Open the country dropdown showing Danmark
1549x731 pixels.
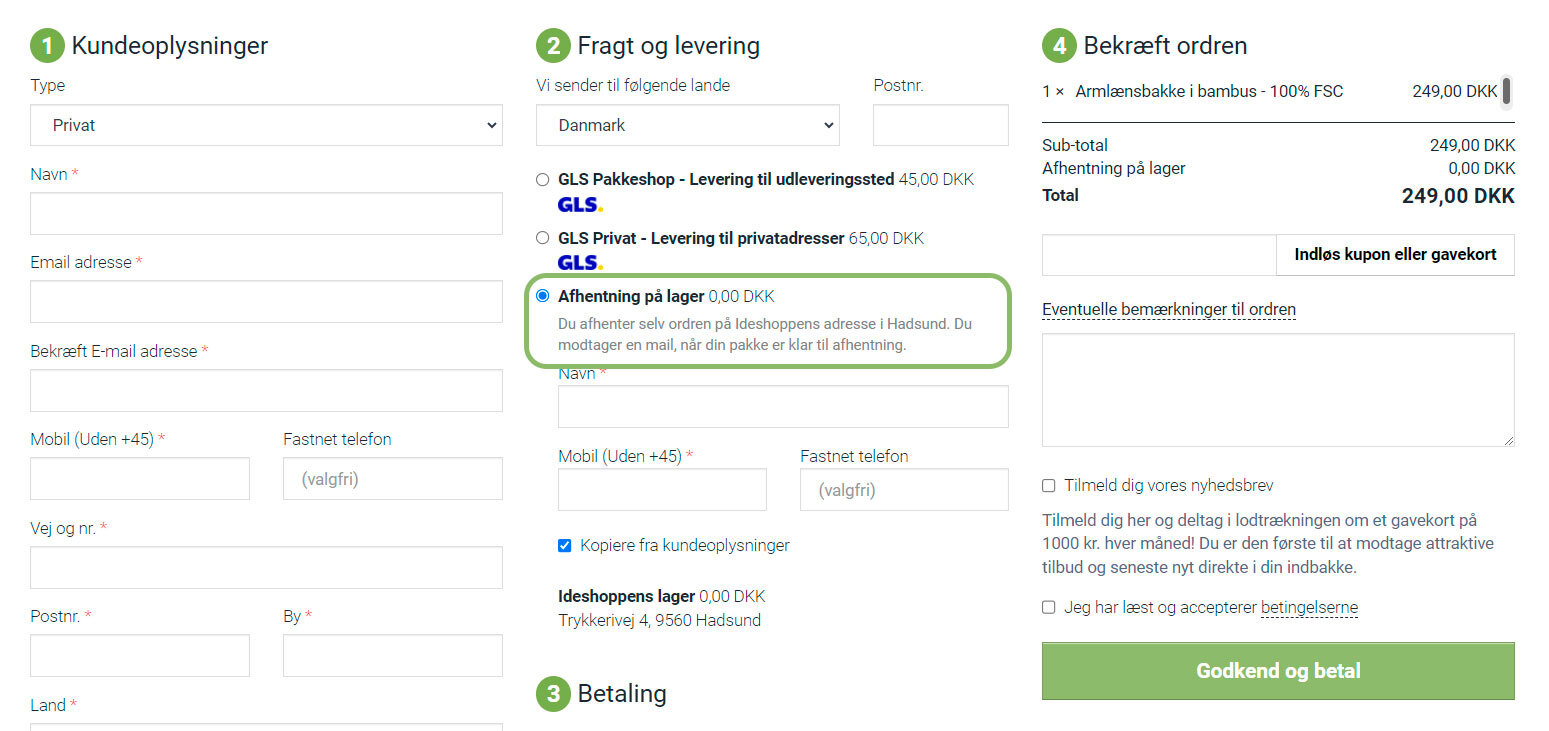[x=687, y=126]
